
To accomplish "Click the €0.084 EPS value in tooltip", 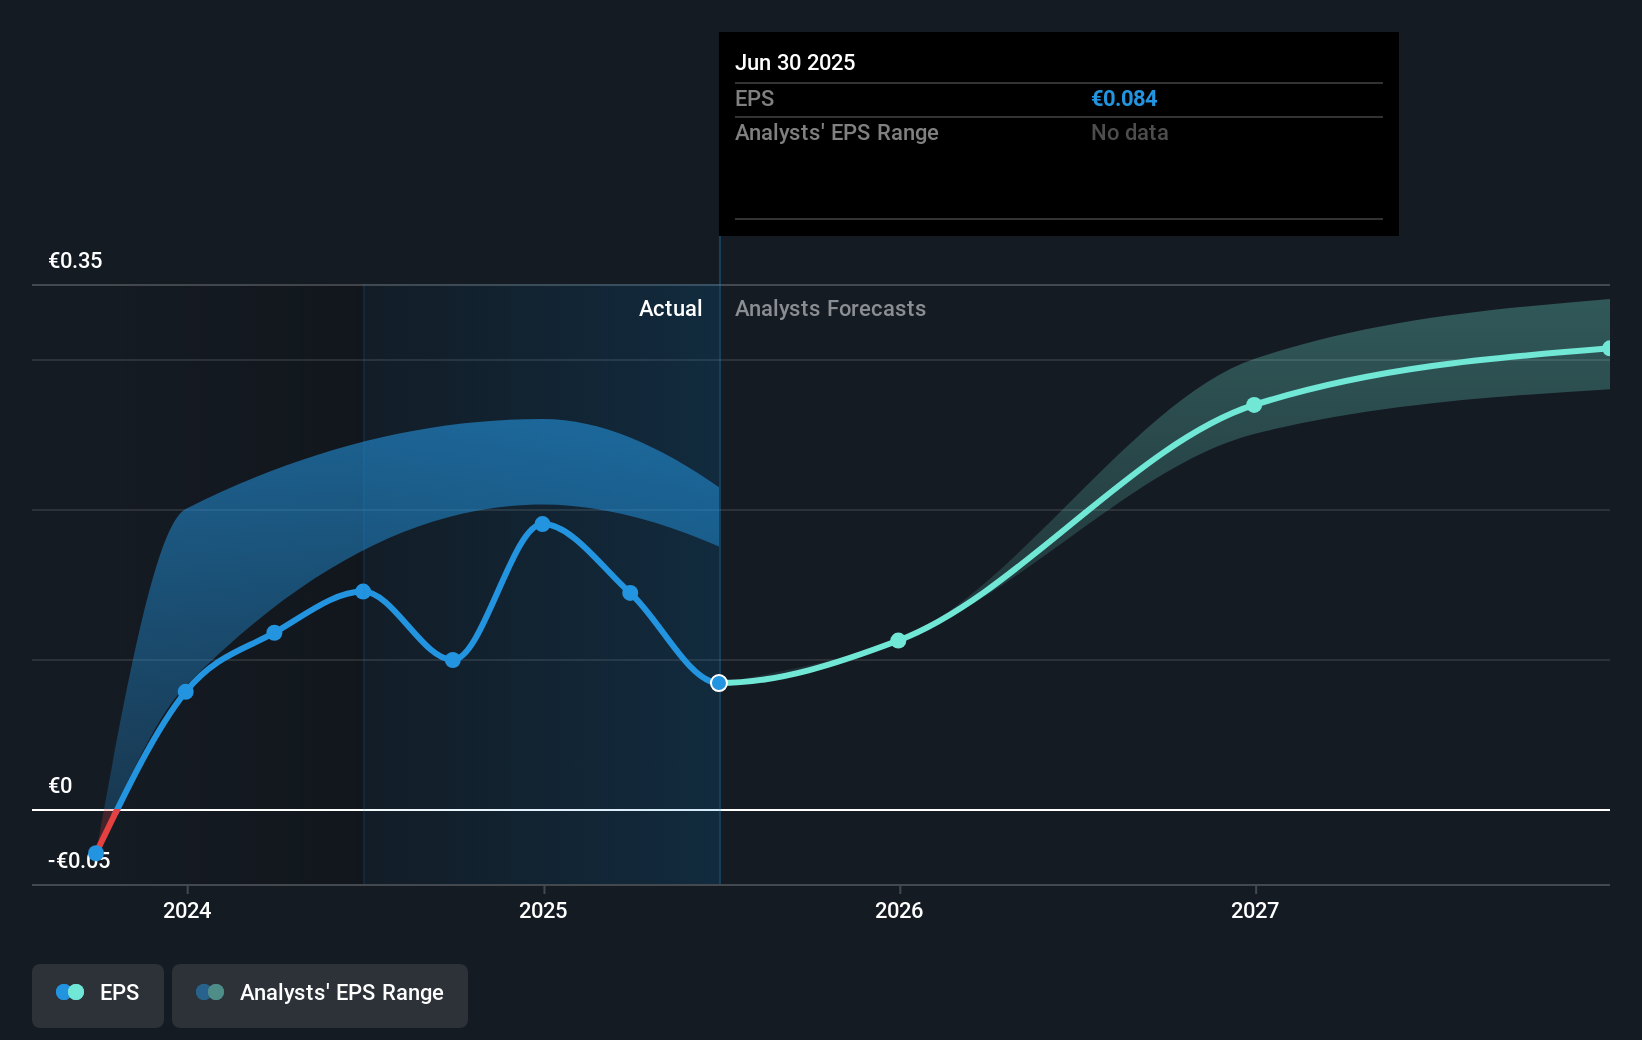I will pos(1124,98).
